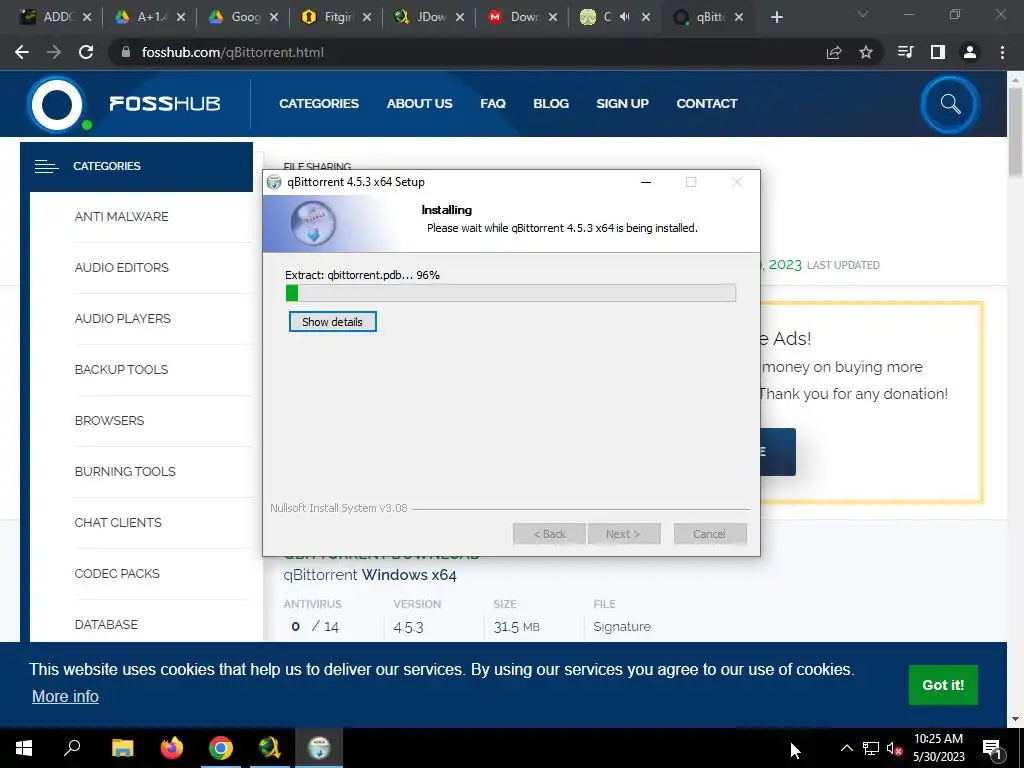Click Show details in installer
The image size is (1024, 768).
click(x=332, y=321)
